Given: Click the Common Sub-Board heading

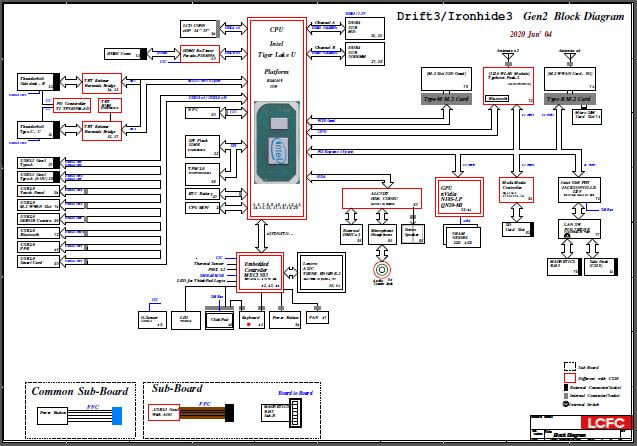Looking at the screenshot, I should (79, 391).
